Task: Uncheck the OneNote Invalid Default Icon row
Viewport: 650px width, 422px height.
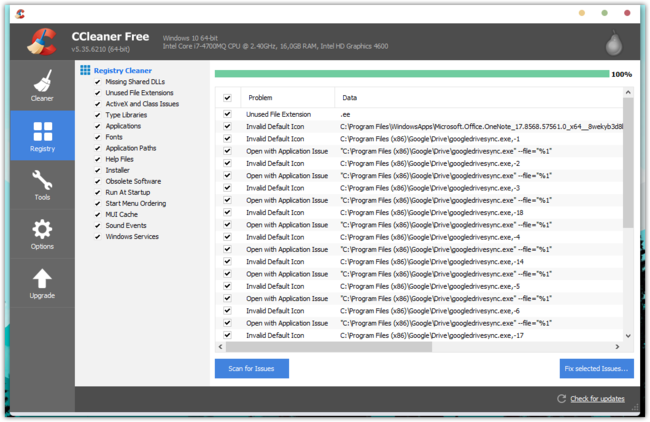Action: click(227, 126)
